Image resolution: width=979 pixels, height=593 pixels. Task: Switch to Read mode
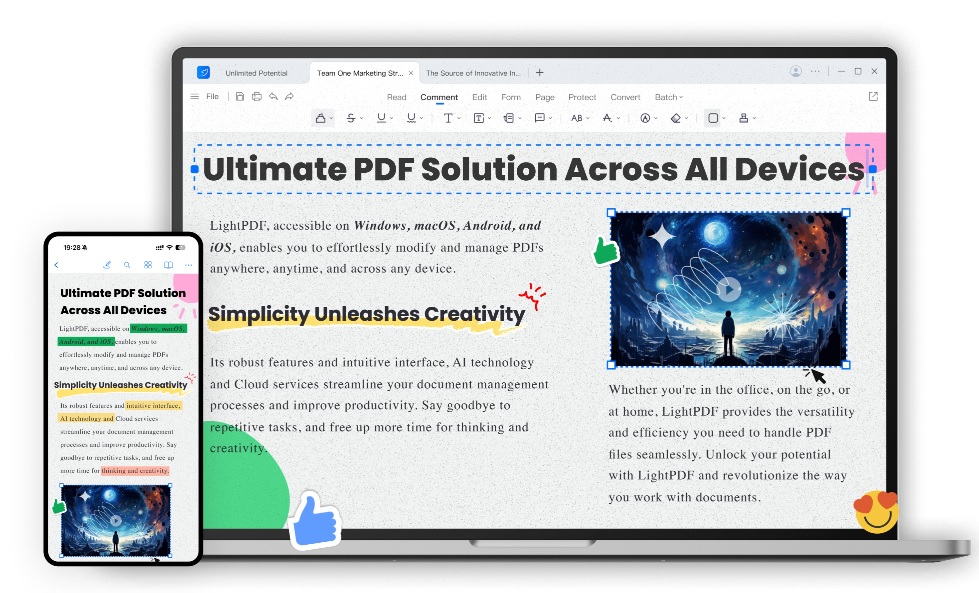396,97
